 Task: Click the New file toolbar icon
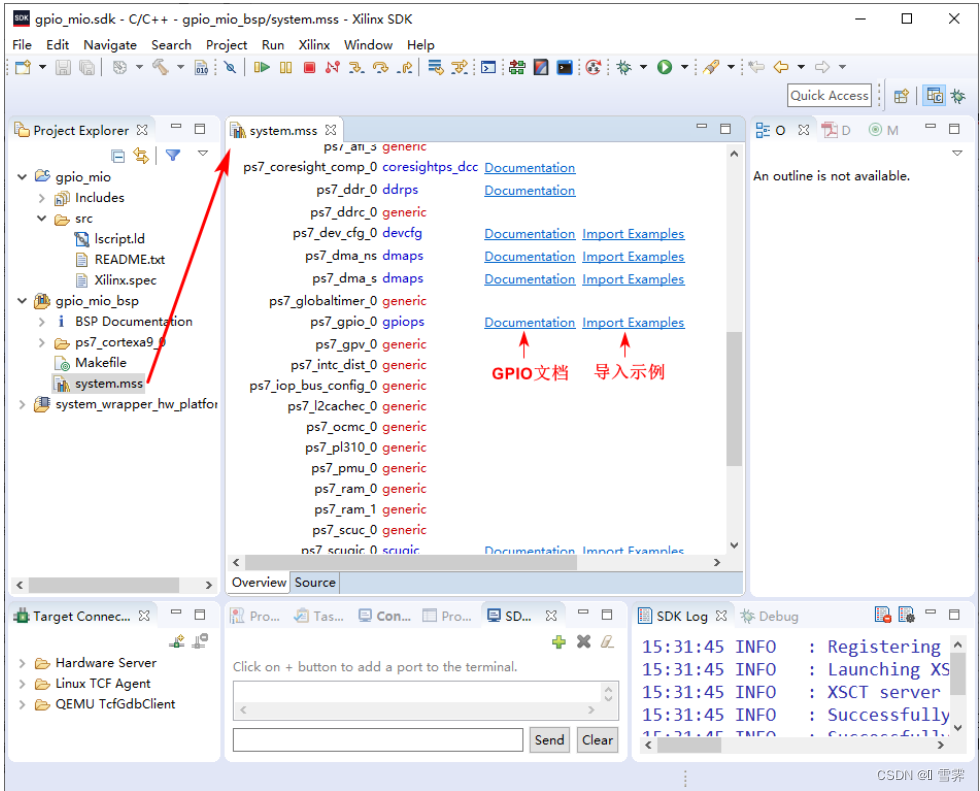coord(23,67)
